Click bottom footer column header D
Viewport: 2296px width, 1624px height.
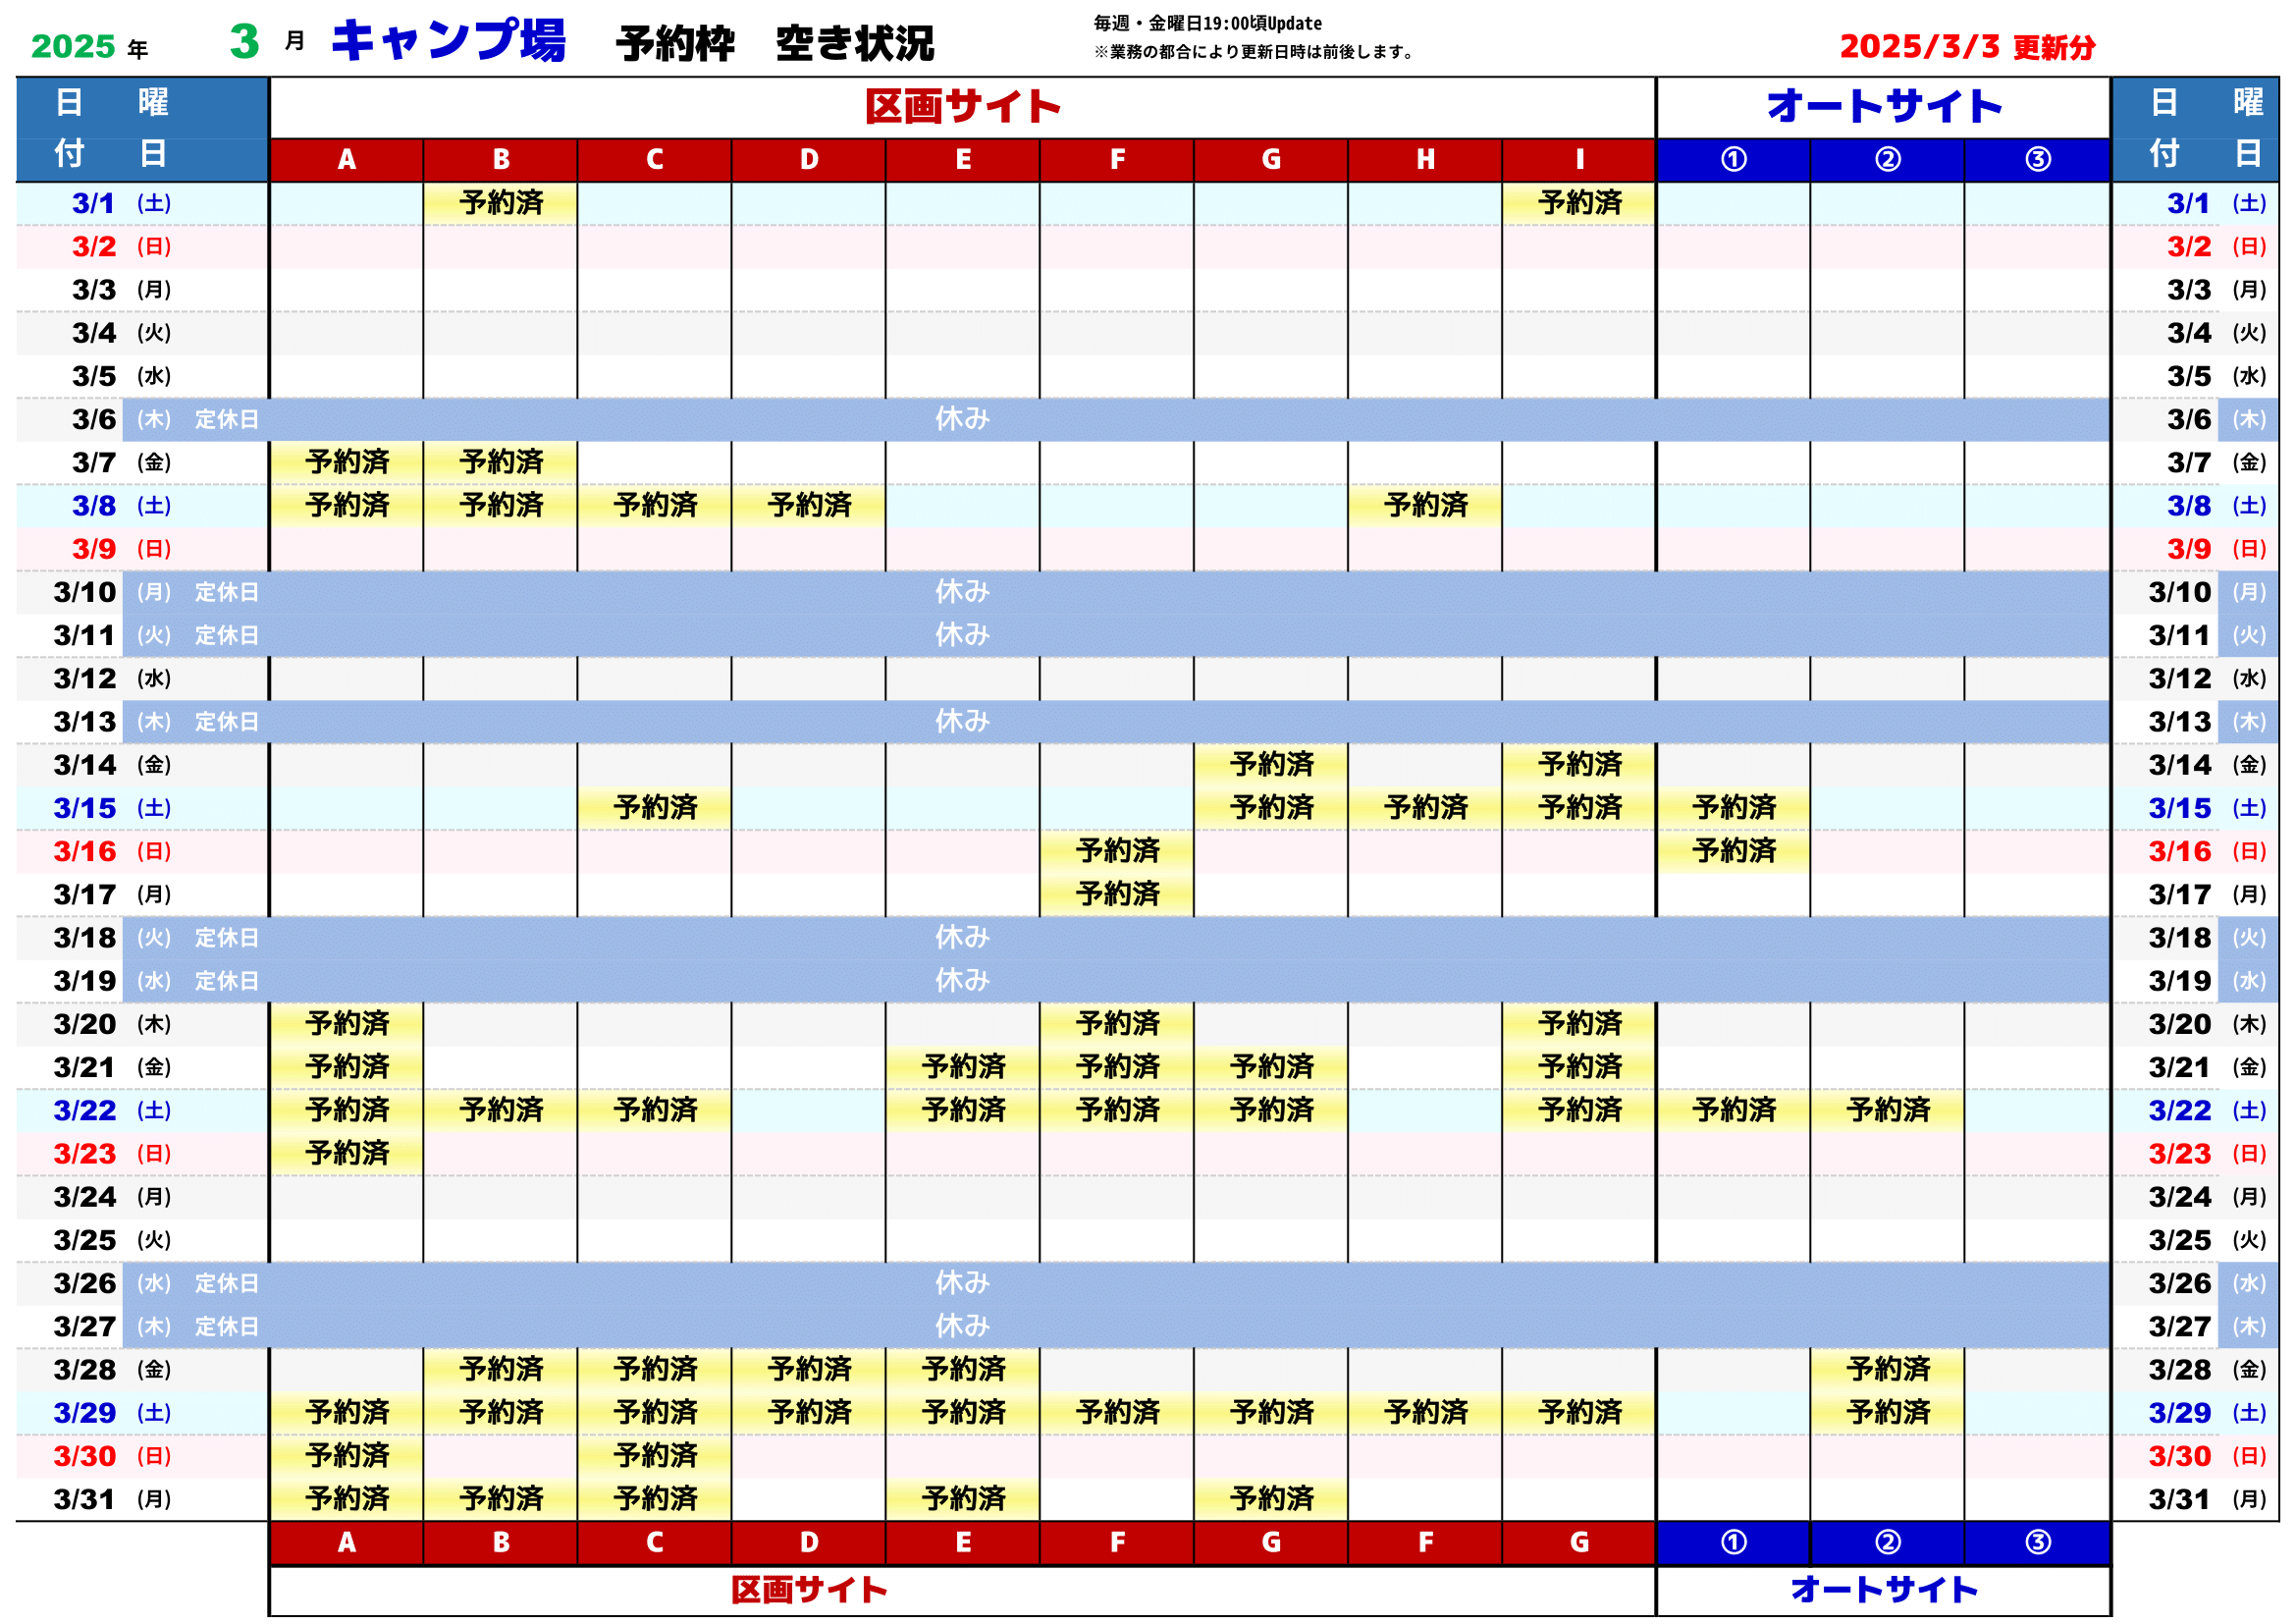(809, 1543)
